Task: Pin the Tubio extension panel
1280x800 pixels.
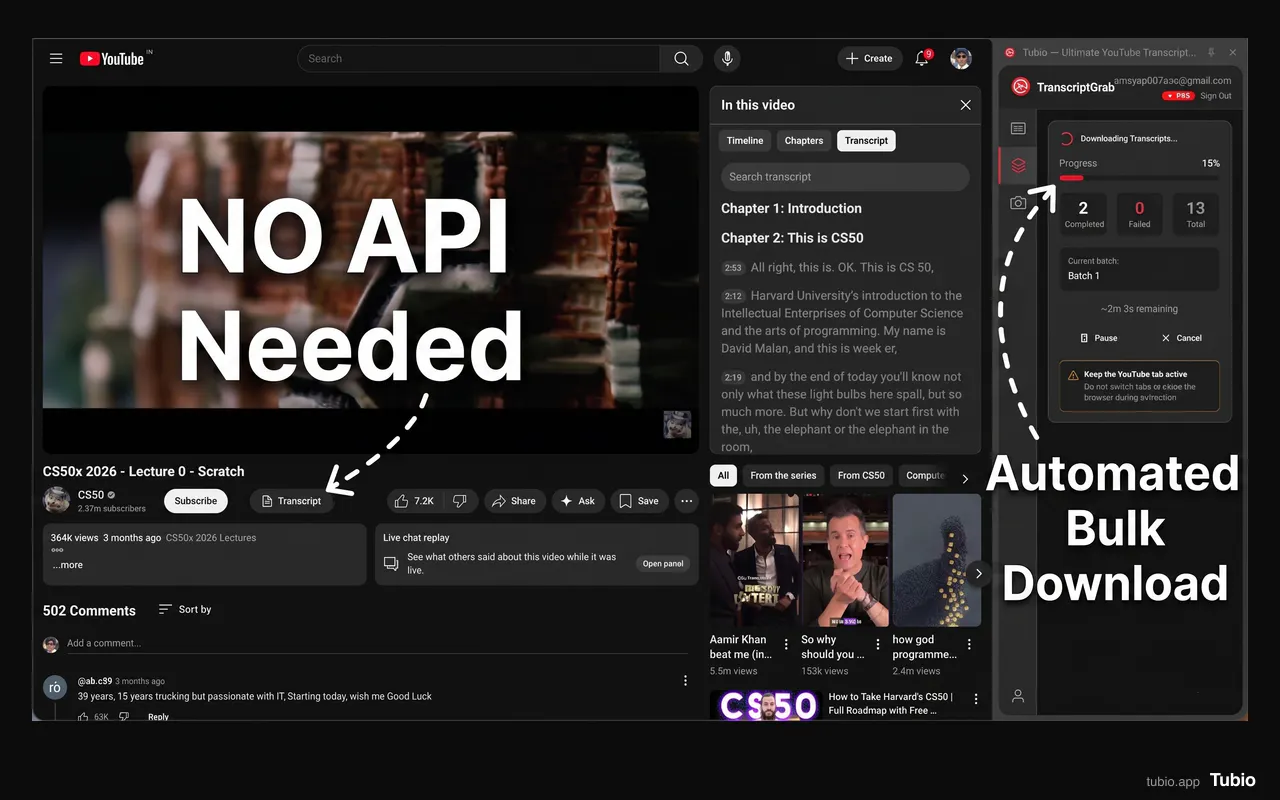Action: pyautogui.click(x=1211, y=53)
